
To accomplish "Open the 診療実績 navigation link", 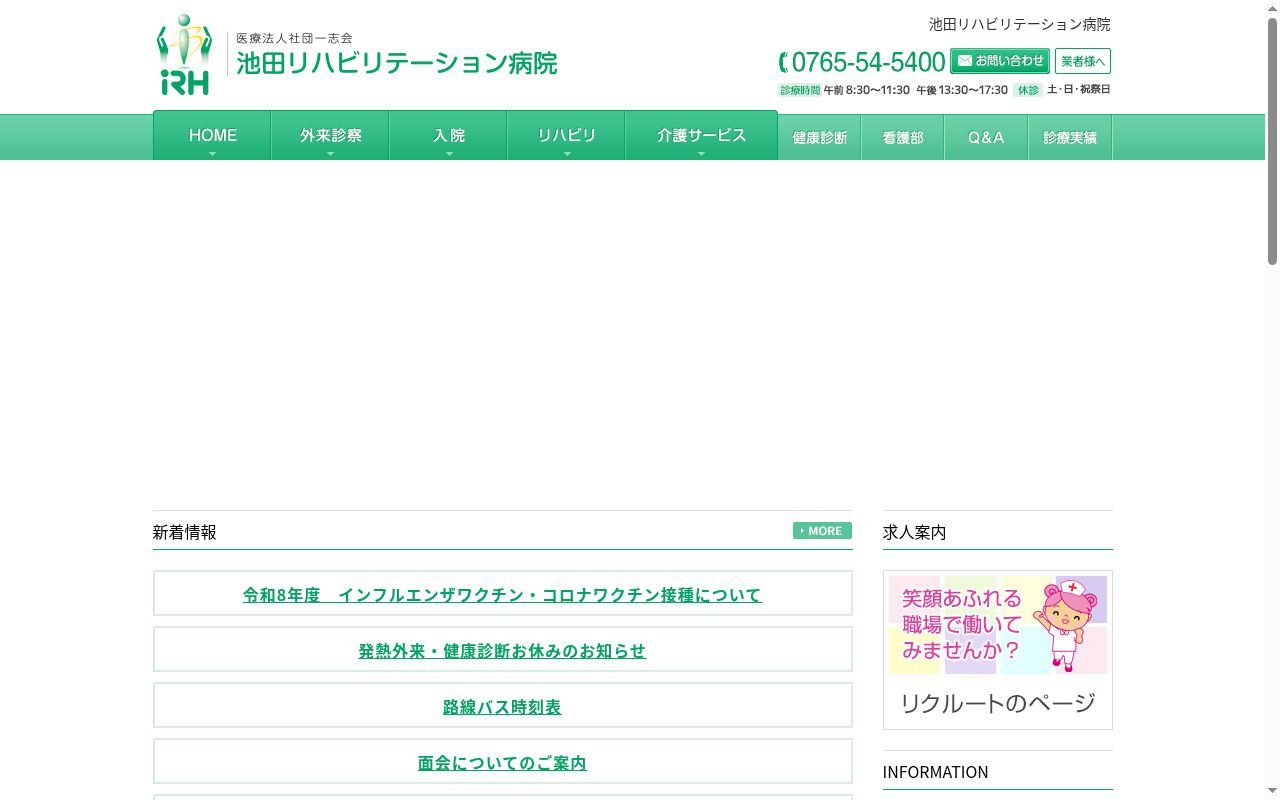I will click(x=1070, y=138).
